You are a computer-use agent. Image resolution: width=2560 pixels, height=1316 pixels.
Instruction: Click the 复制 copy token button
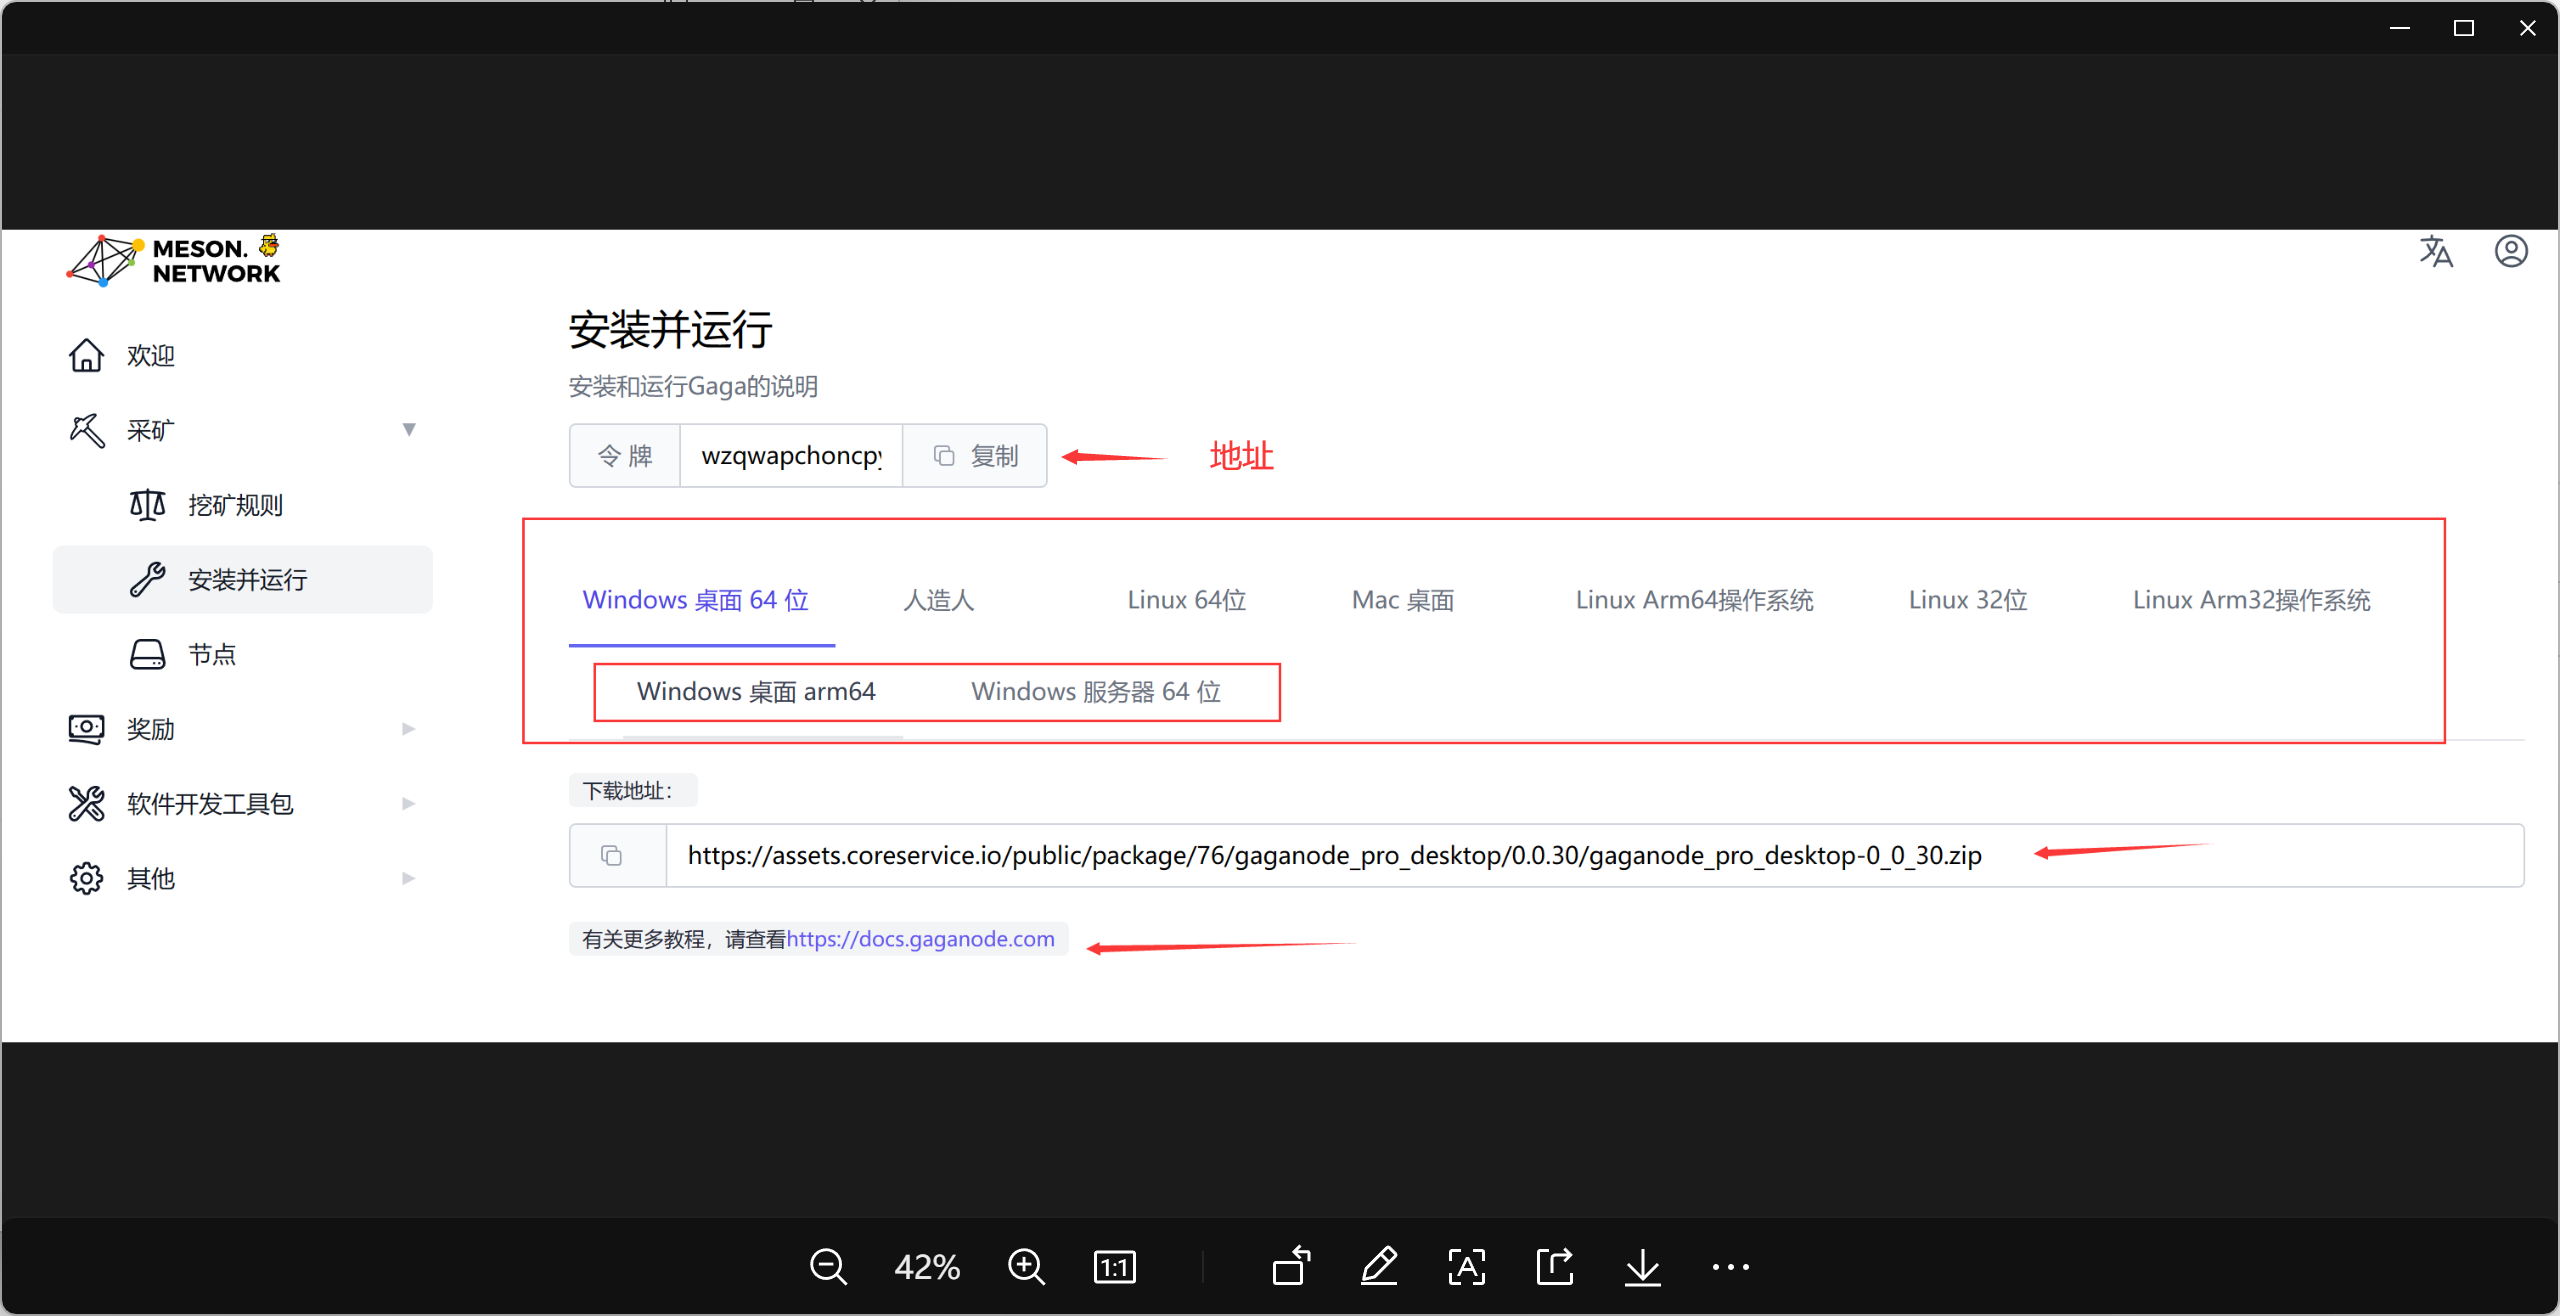(975, 456)
